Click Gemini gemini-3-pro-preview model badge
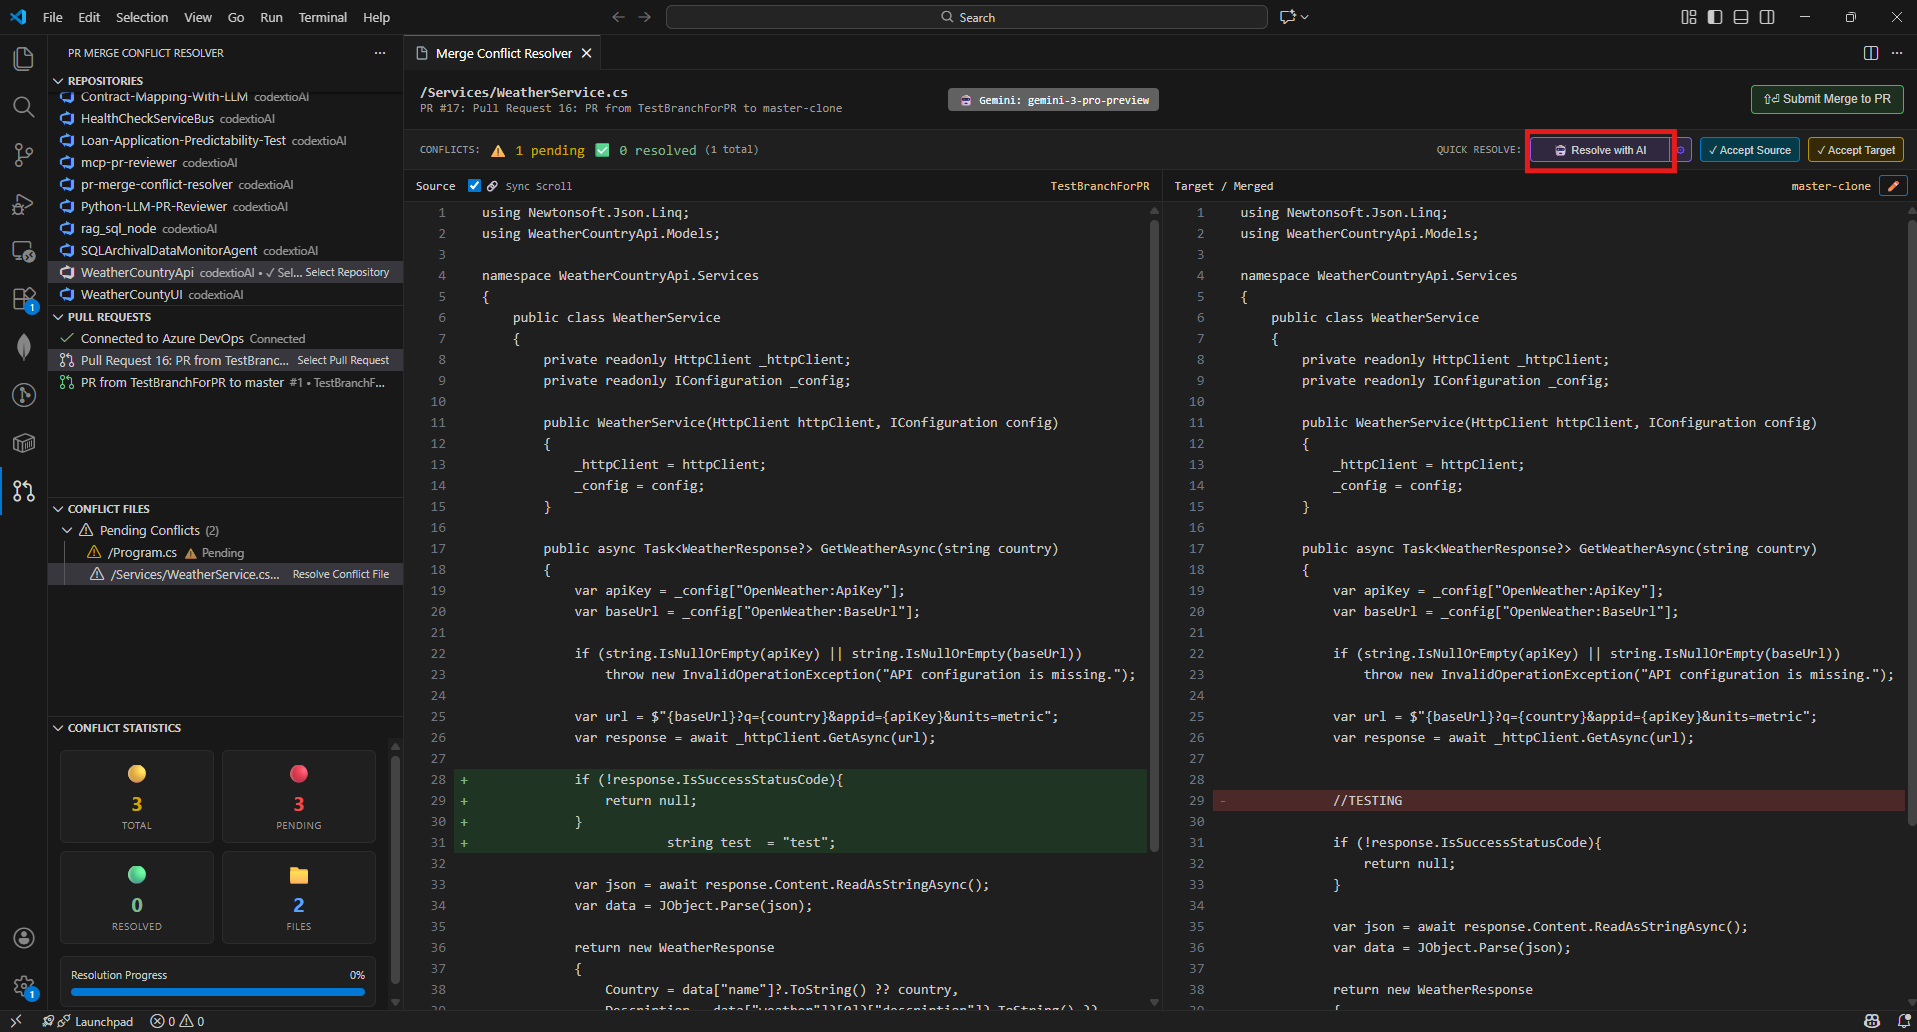 pos(1053,100)
